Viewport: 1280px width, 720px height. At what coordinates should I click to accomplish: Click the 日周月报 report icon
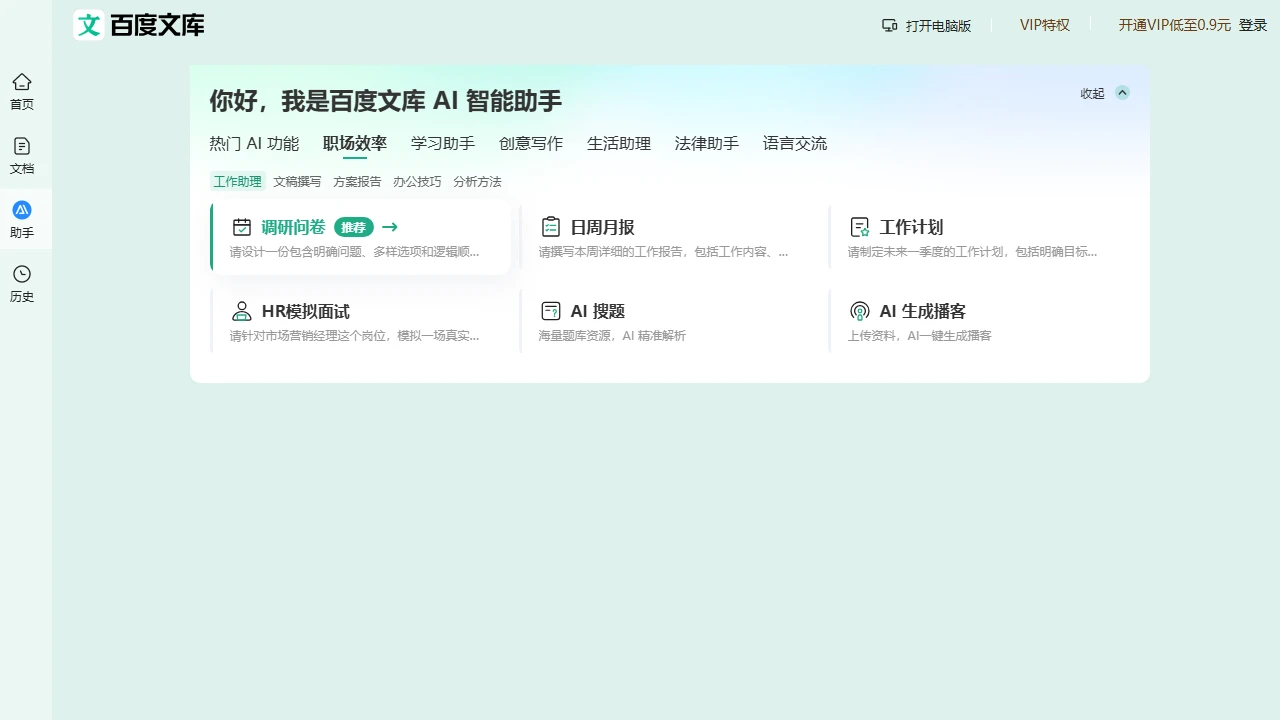pos(550,227)
